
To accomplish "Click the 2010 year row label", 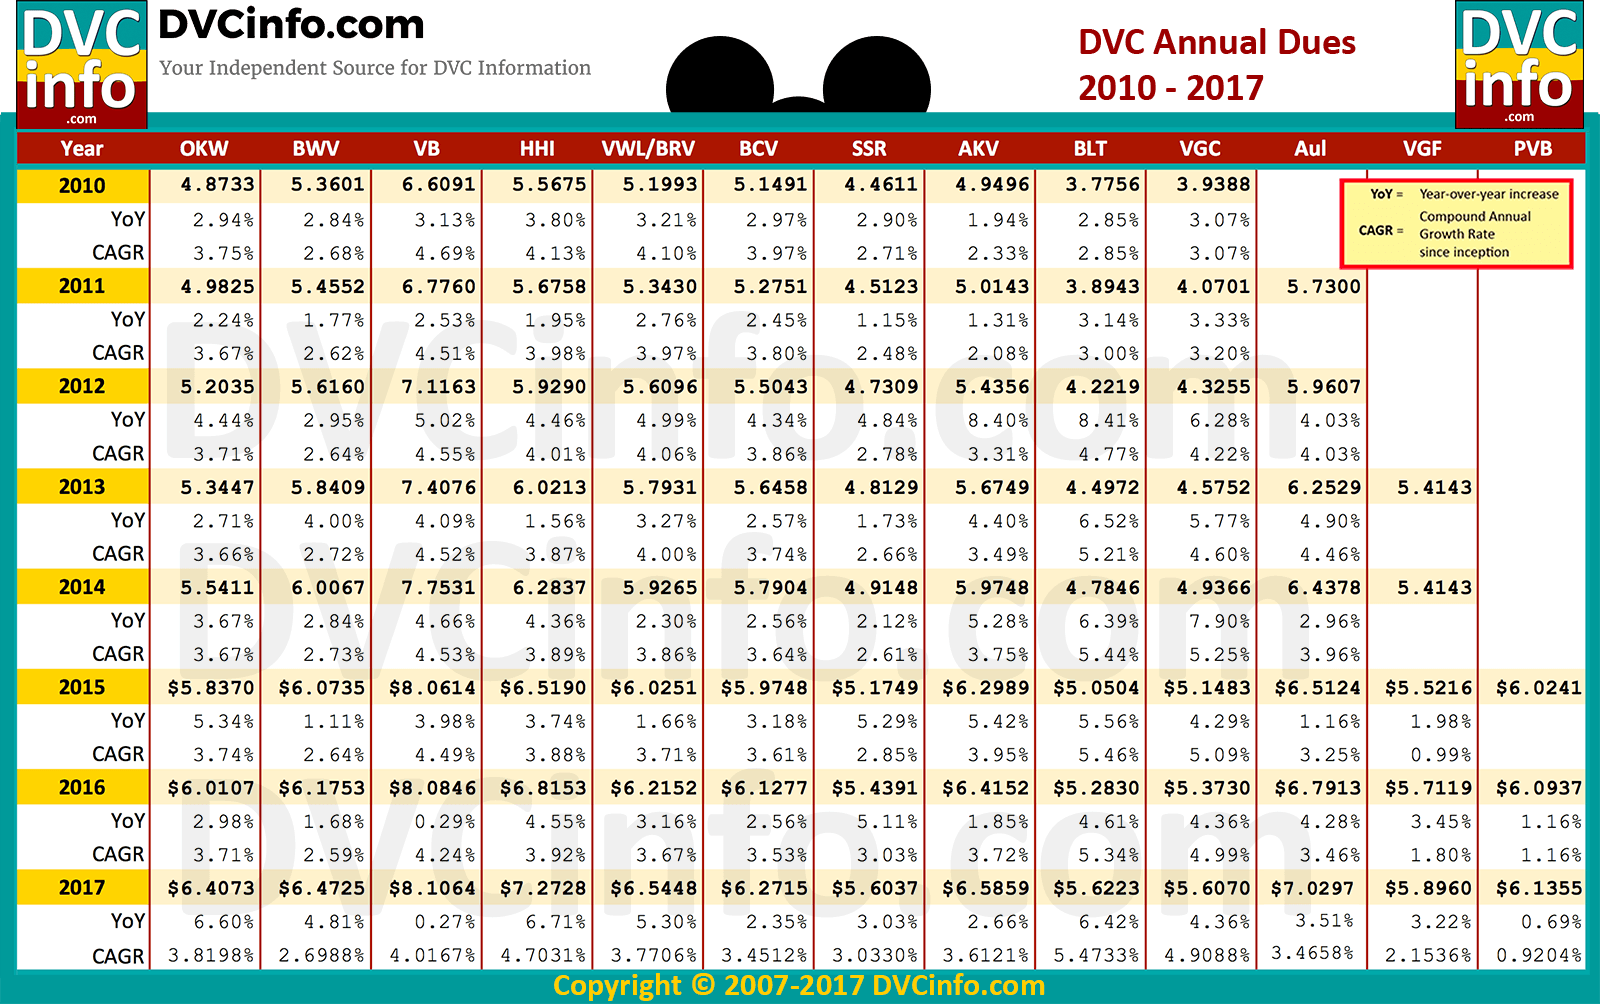I will 82,186.
